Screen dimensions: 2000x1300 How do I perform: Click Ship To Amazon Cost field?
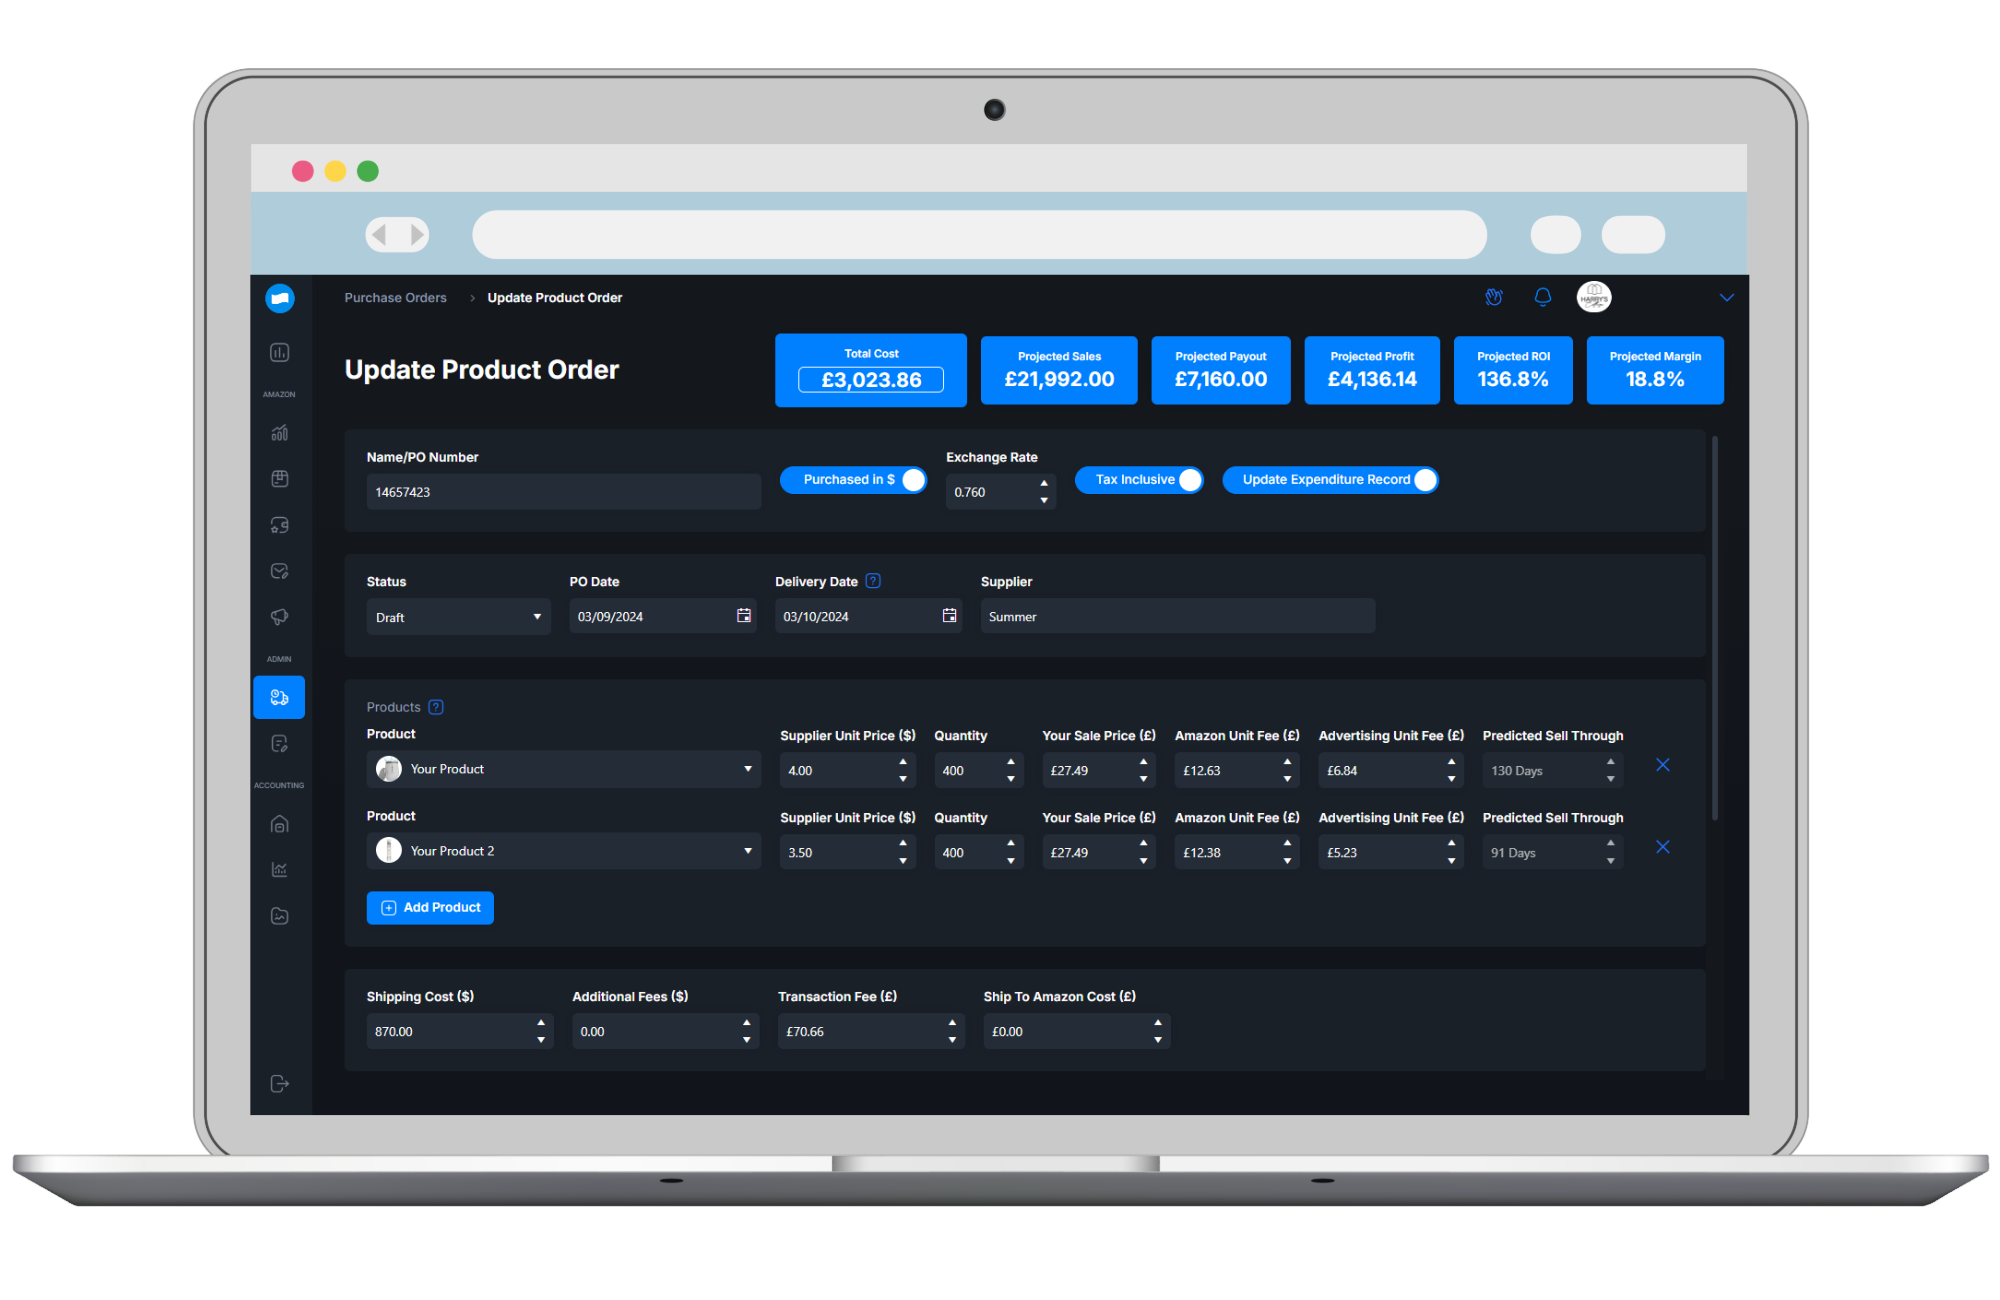[1077, 1031]
